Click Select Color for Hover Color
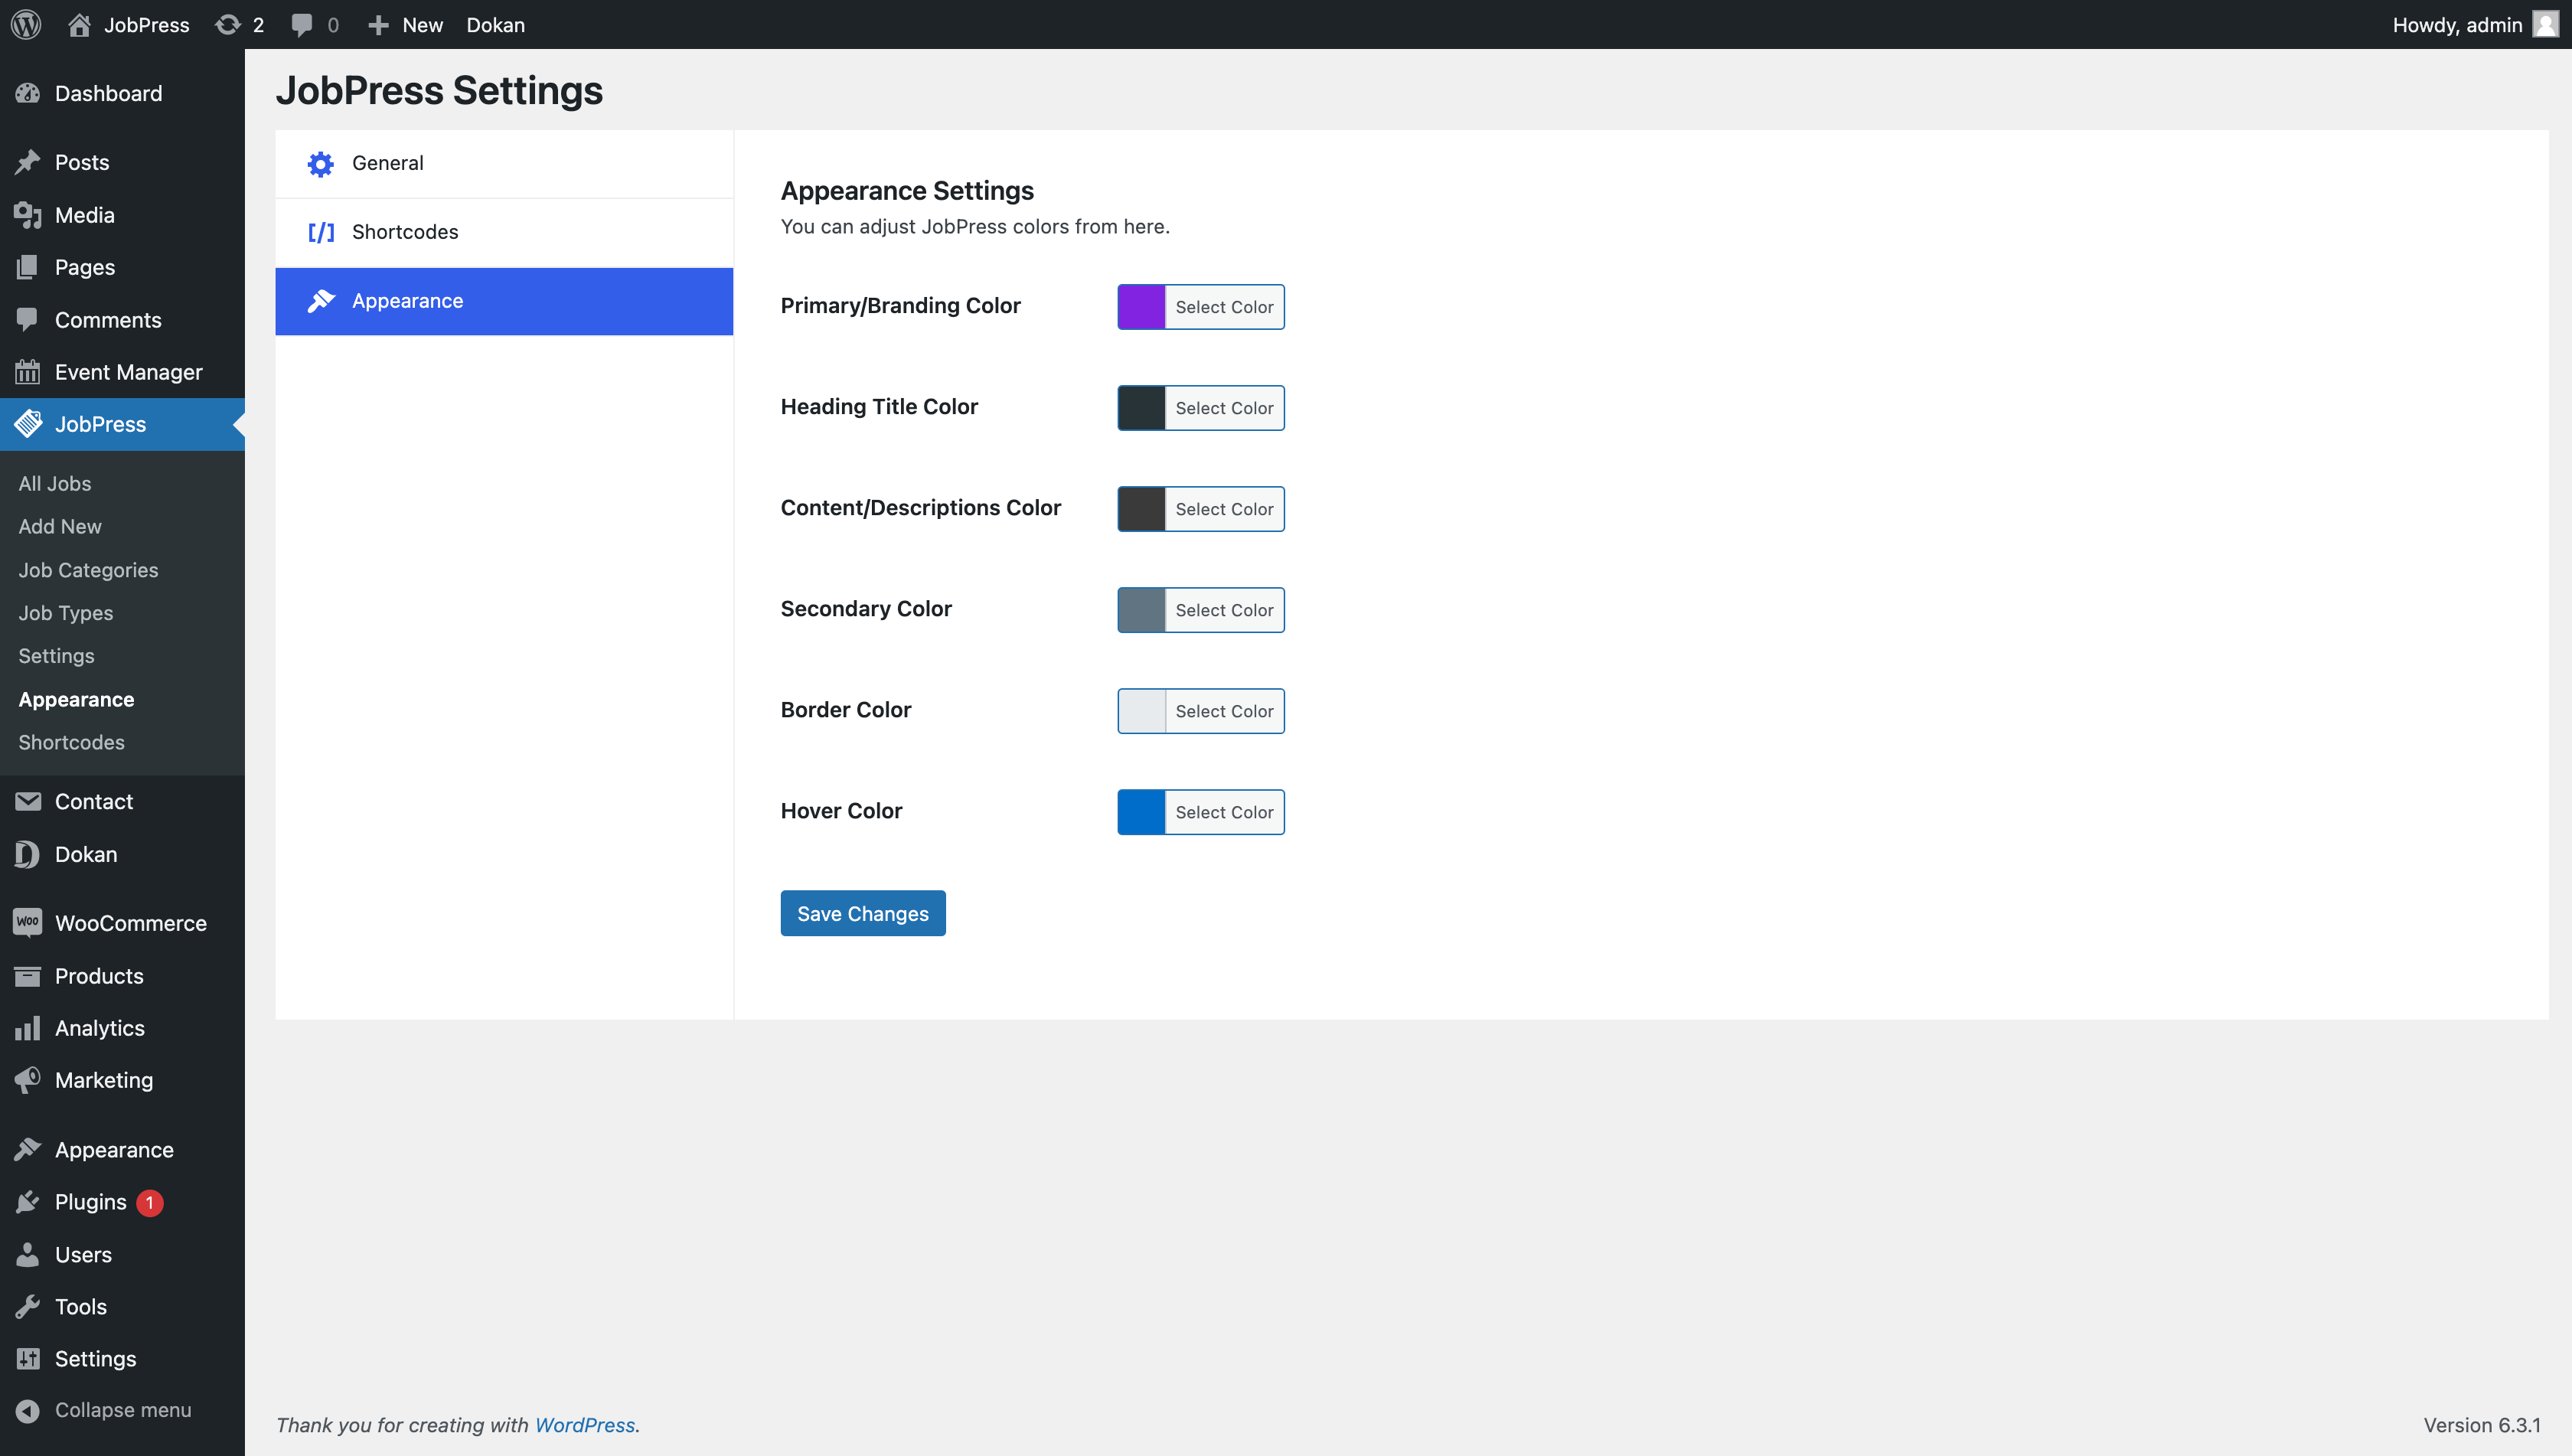 tap(1224, 812)
